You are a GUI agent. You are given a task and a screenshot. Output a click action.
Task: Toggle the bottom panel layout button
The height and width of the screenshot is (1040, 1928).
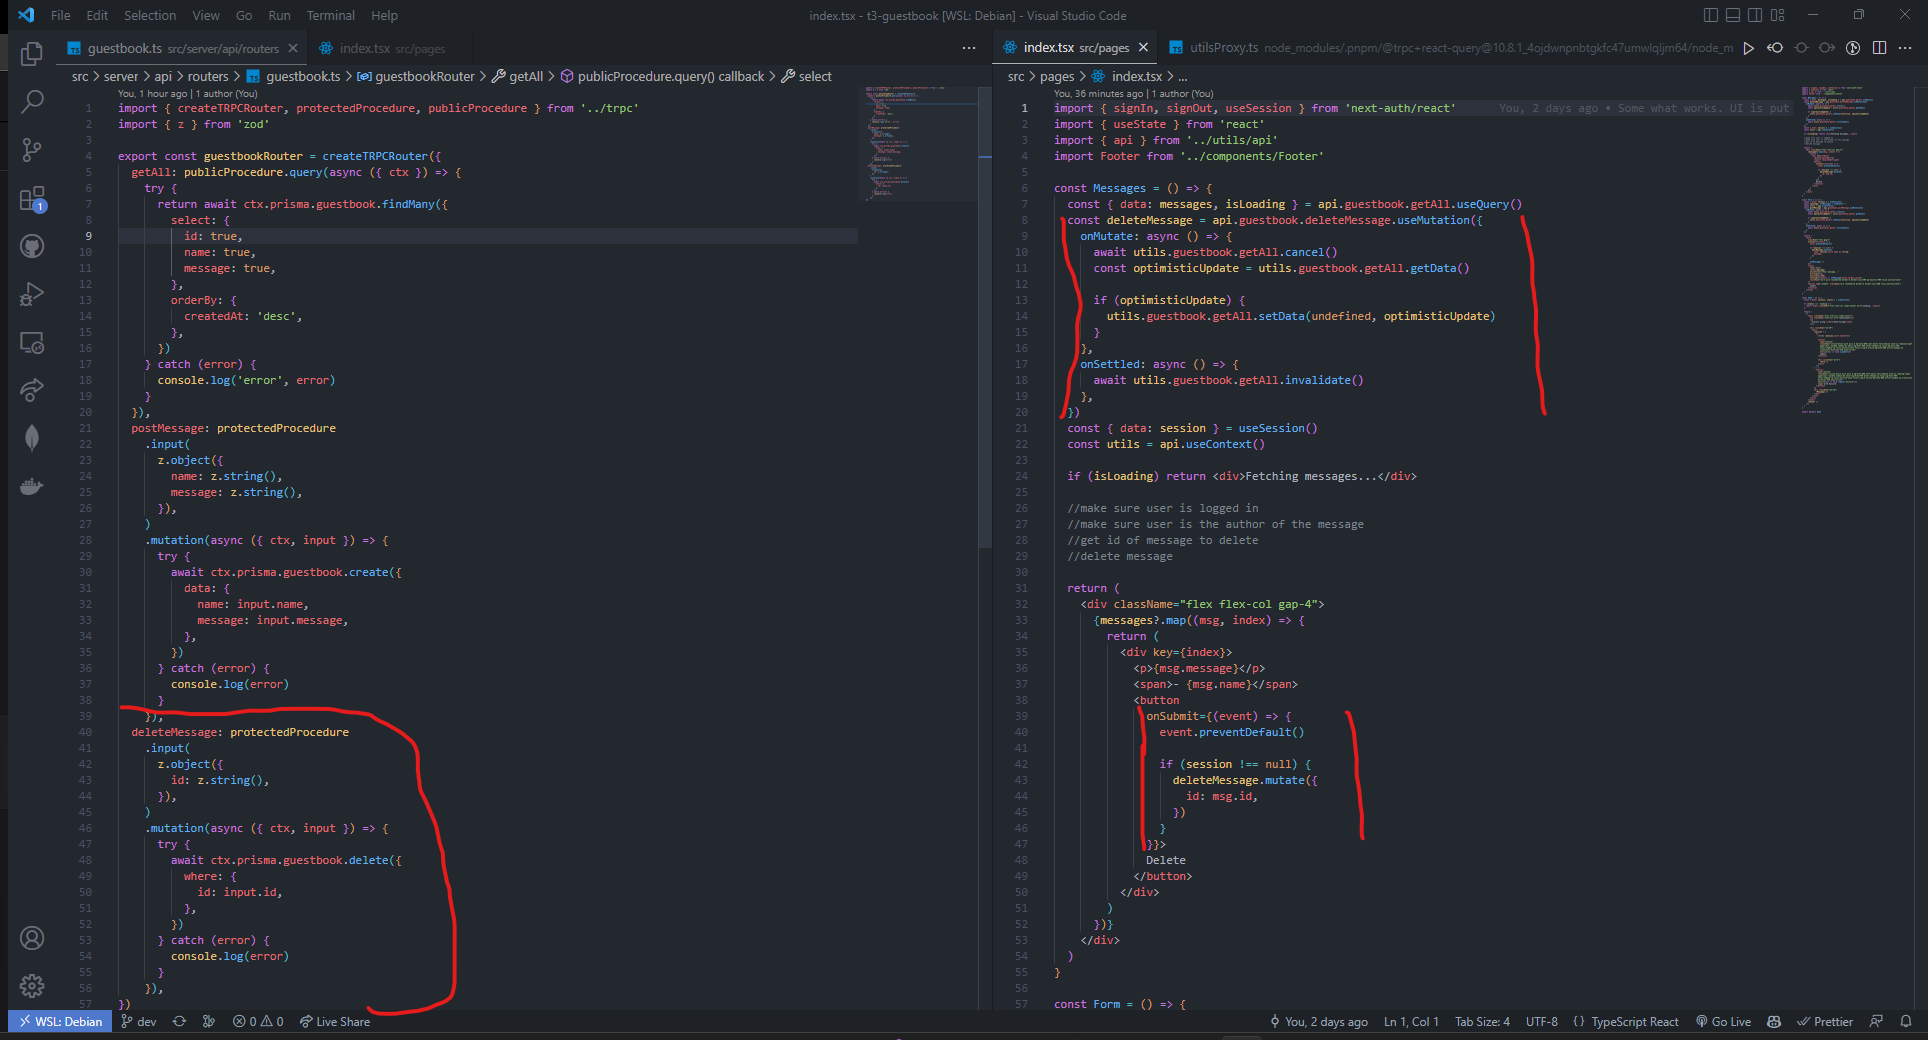pos(1733,15)
